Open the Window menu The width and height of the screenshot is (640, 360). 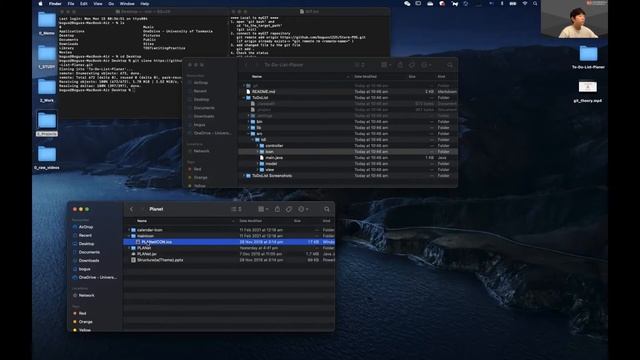[x=127, y=4]
